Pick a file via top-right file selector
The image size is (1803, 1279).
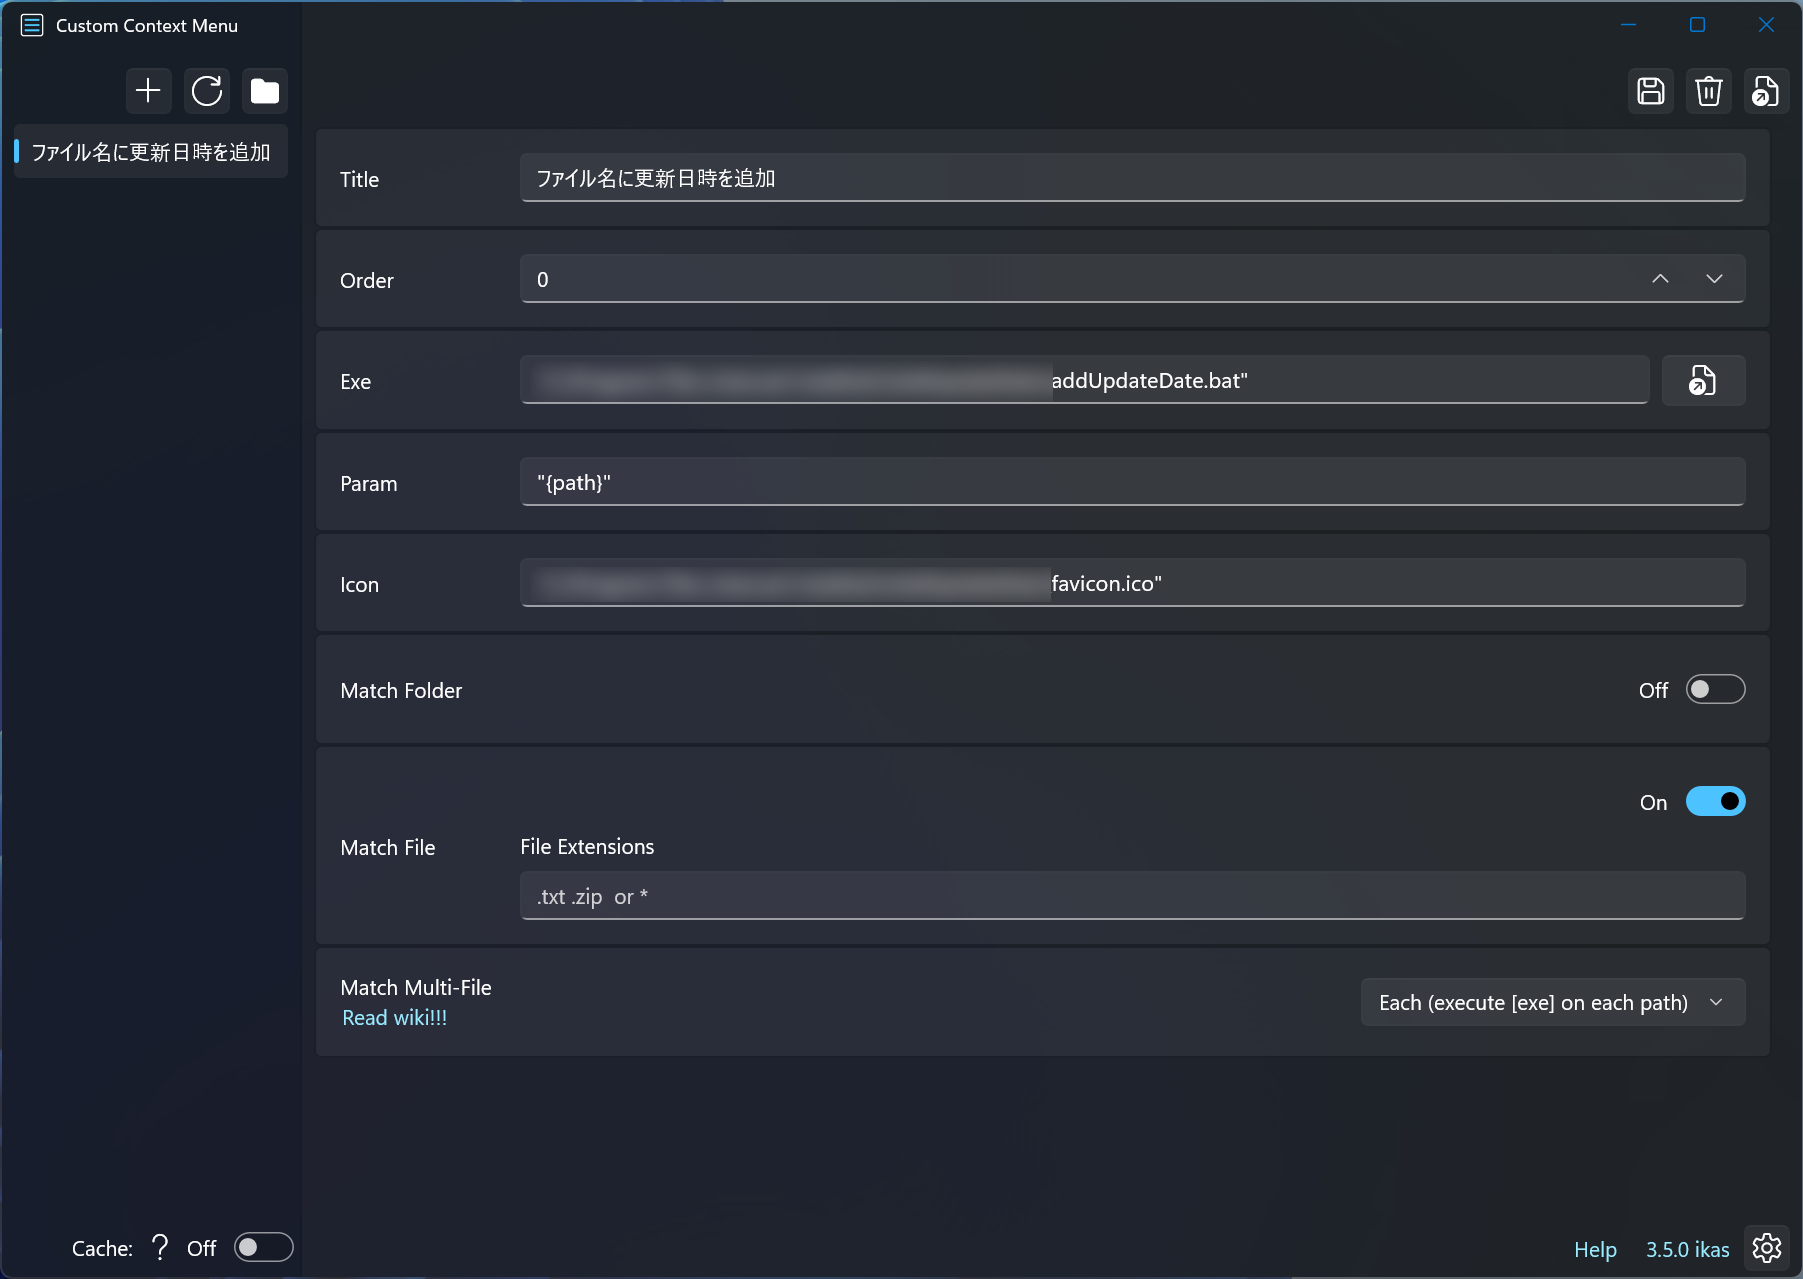(x=1765, y=91)
